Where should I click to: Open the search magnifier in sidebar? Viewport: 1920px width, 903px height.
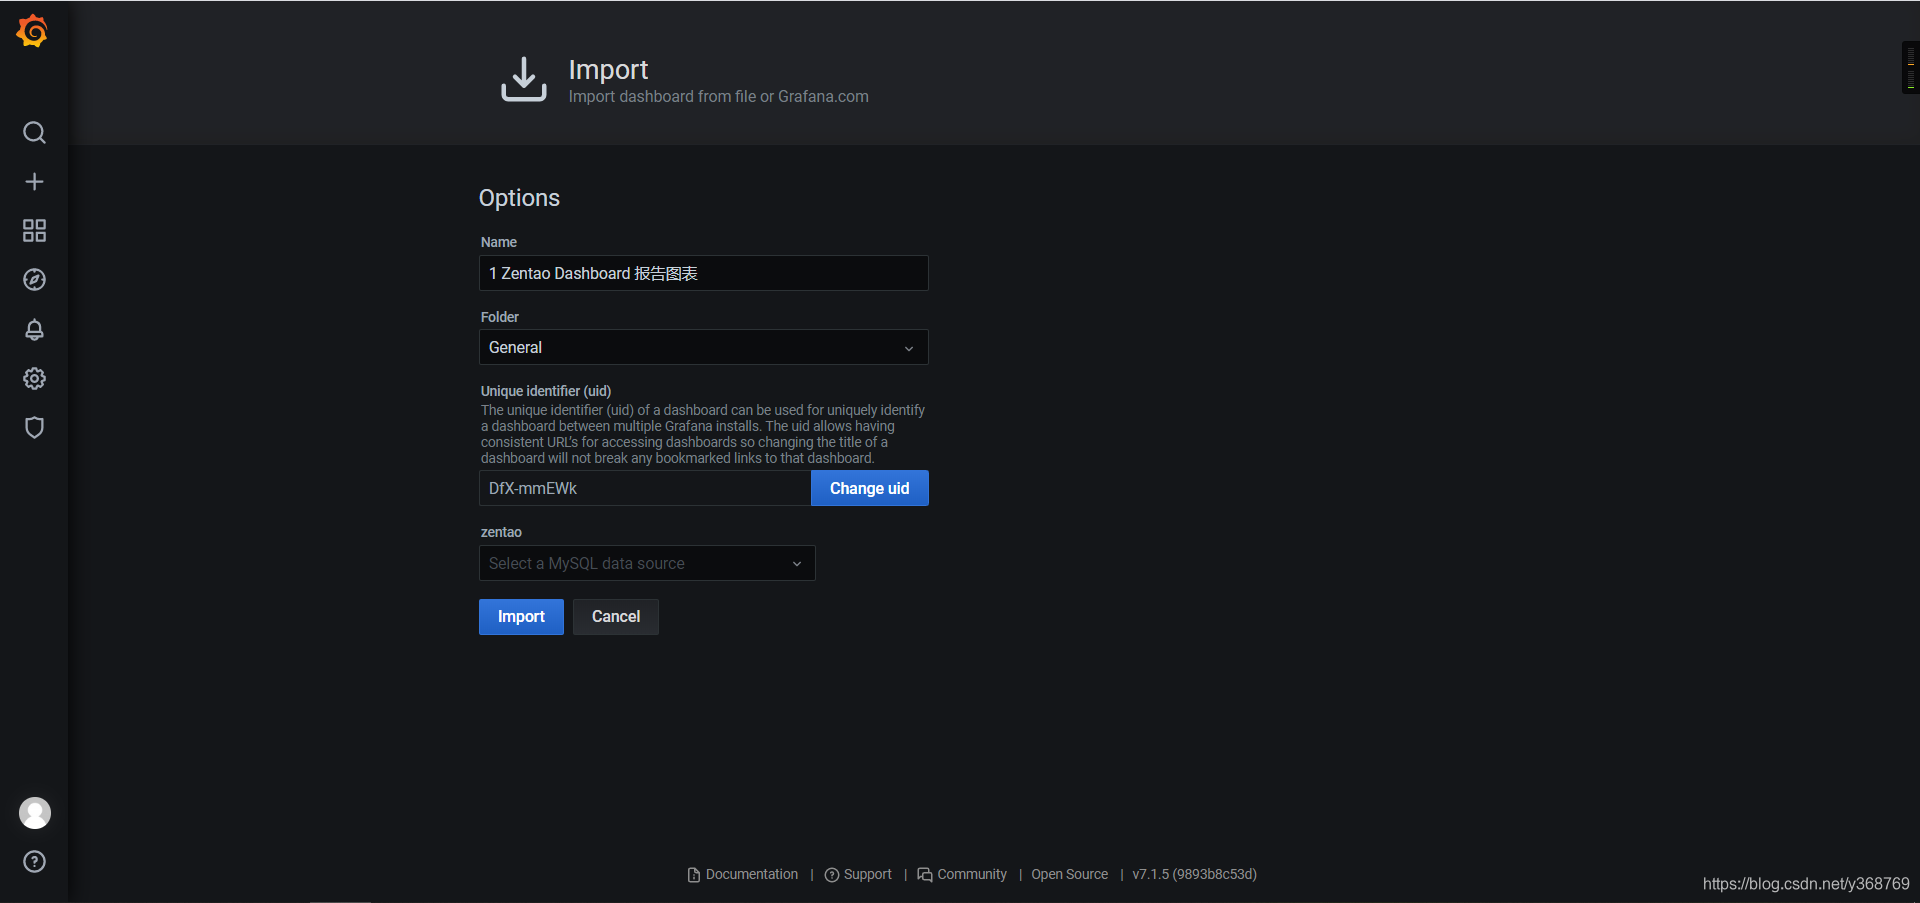click(34, 133)
